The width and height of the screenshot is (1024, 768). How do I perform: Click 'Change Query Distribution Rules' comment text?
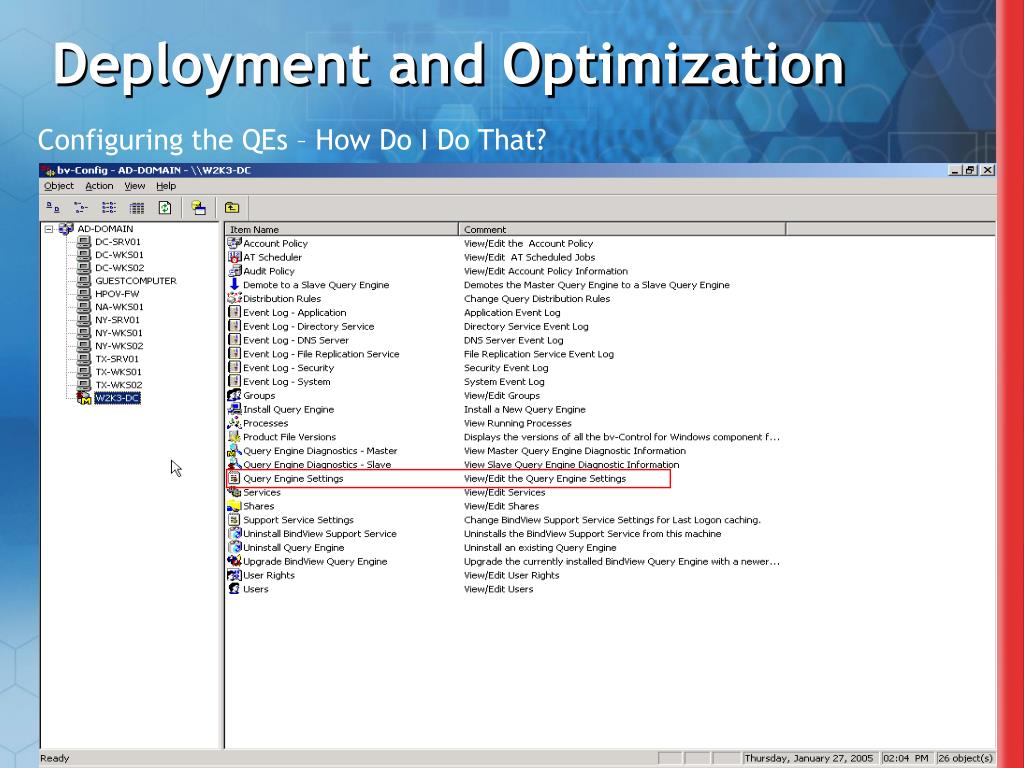pos(537,298)
